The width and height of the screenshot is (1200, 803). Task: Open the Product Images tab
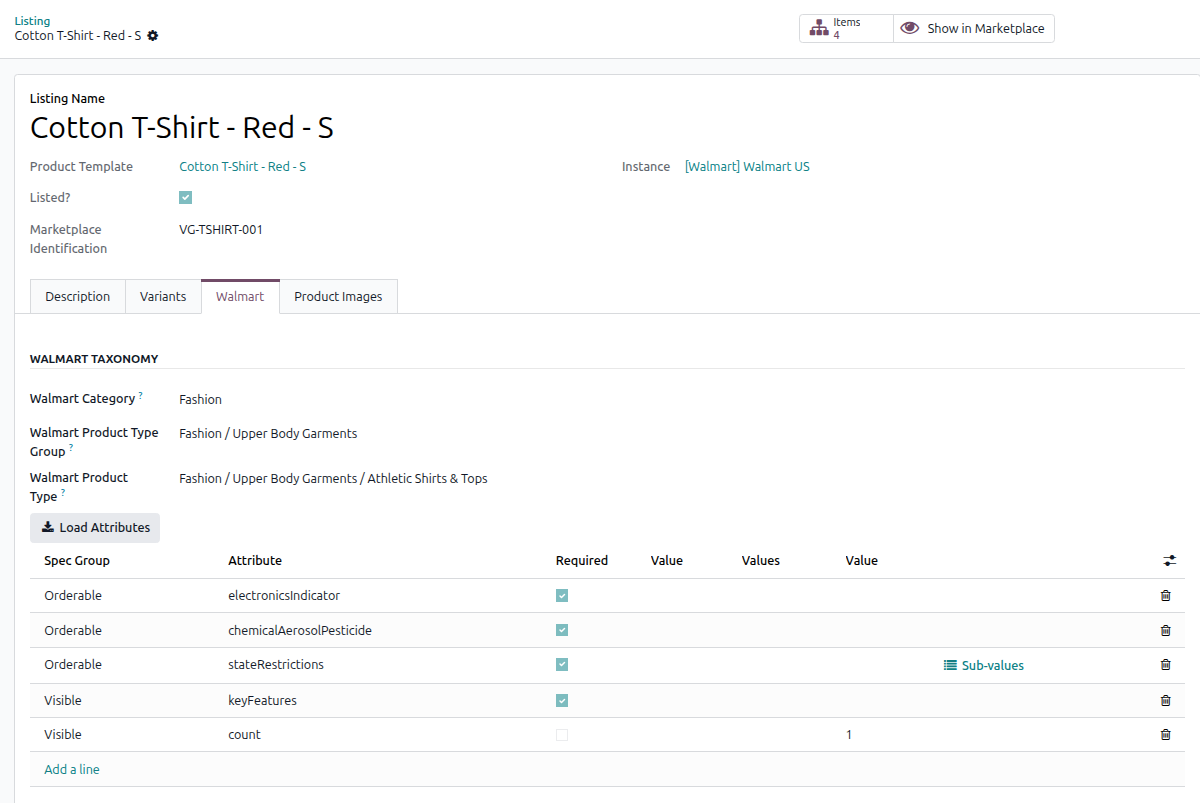tap(338, 297)
